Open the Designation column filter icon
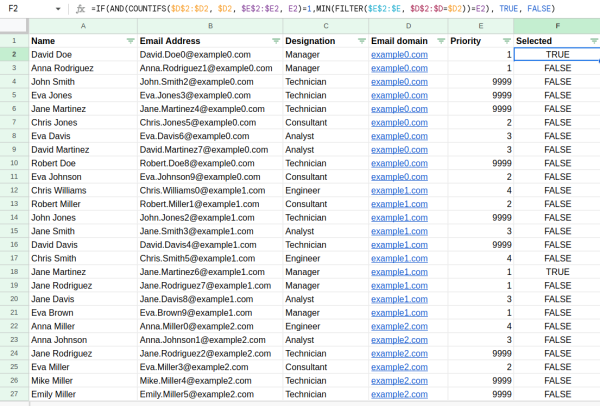The width and height of the screenshot is (600, 406). [362, 41]
